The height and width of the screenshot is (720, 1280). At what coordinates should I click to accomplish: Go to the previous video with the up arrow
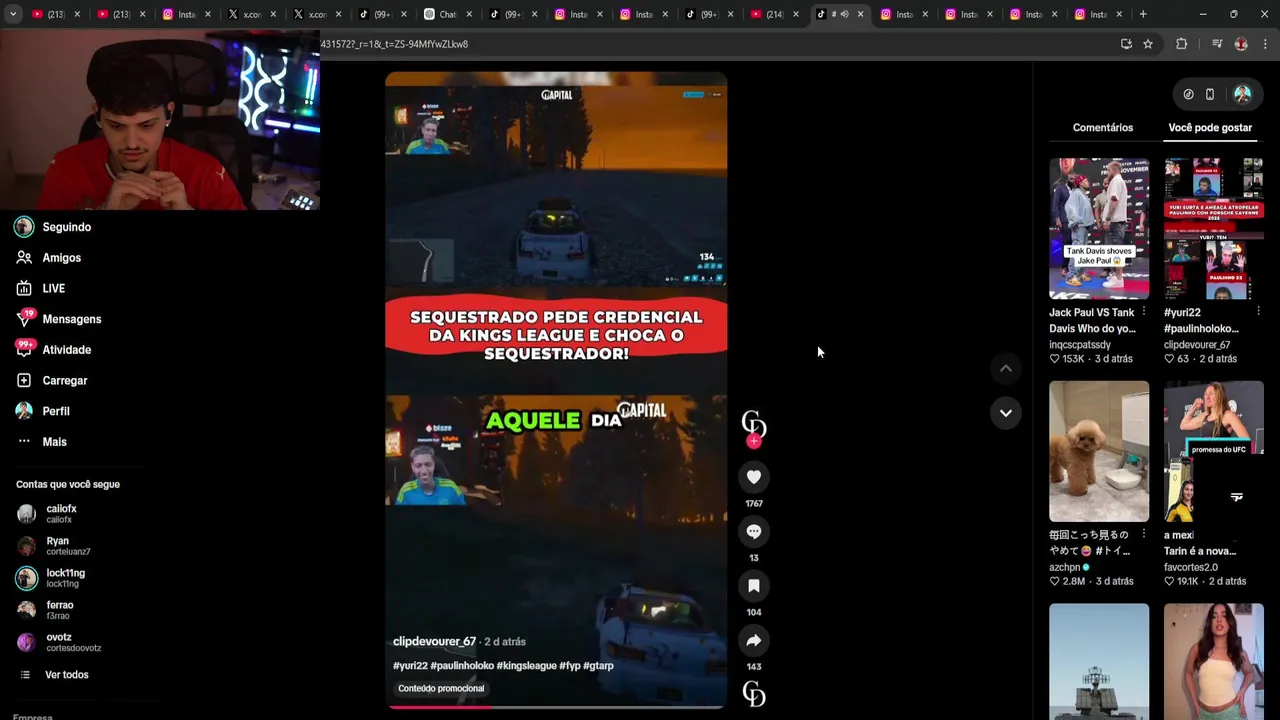coord(1006,368)
